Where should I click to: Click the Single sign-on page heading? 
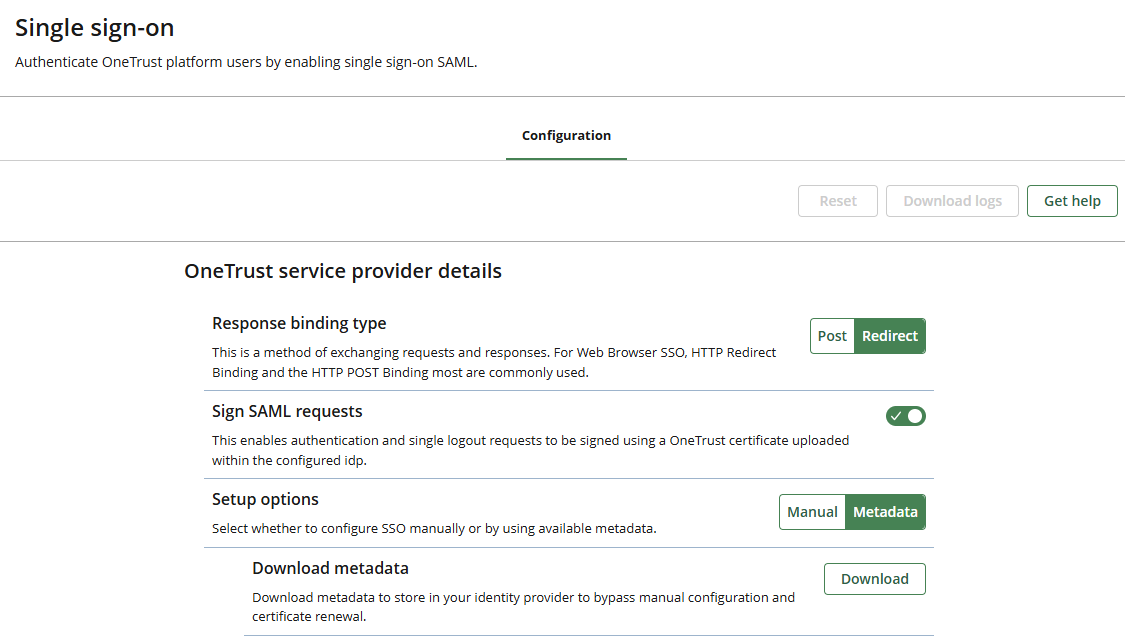click(x=94, y=28)
